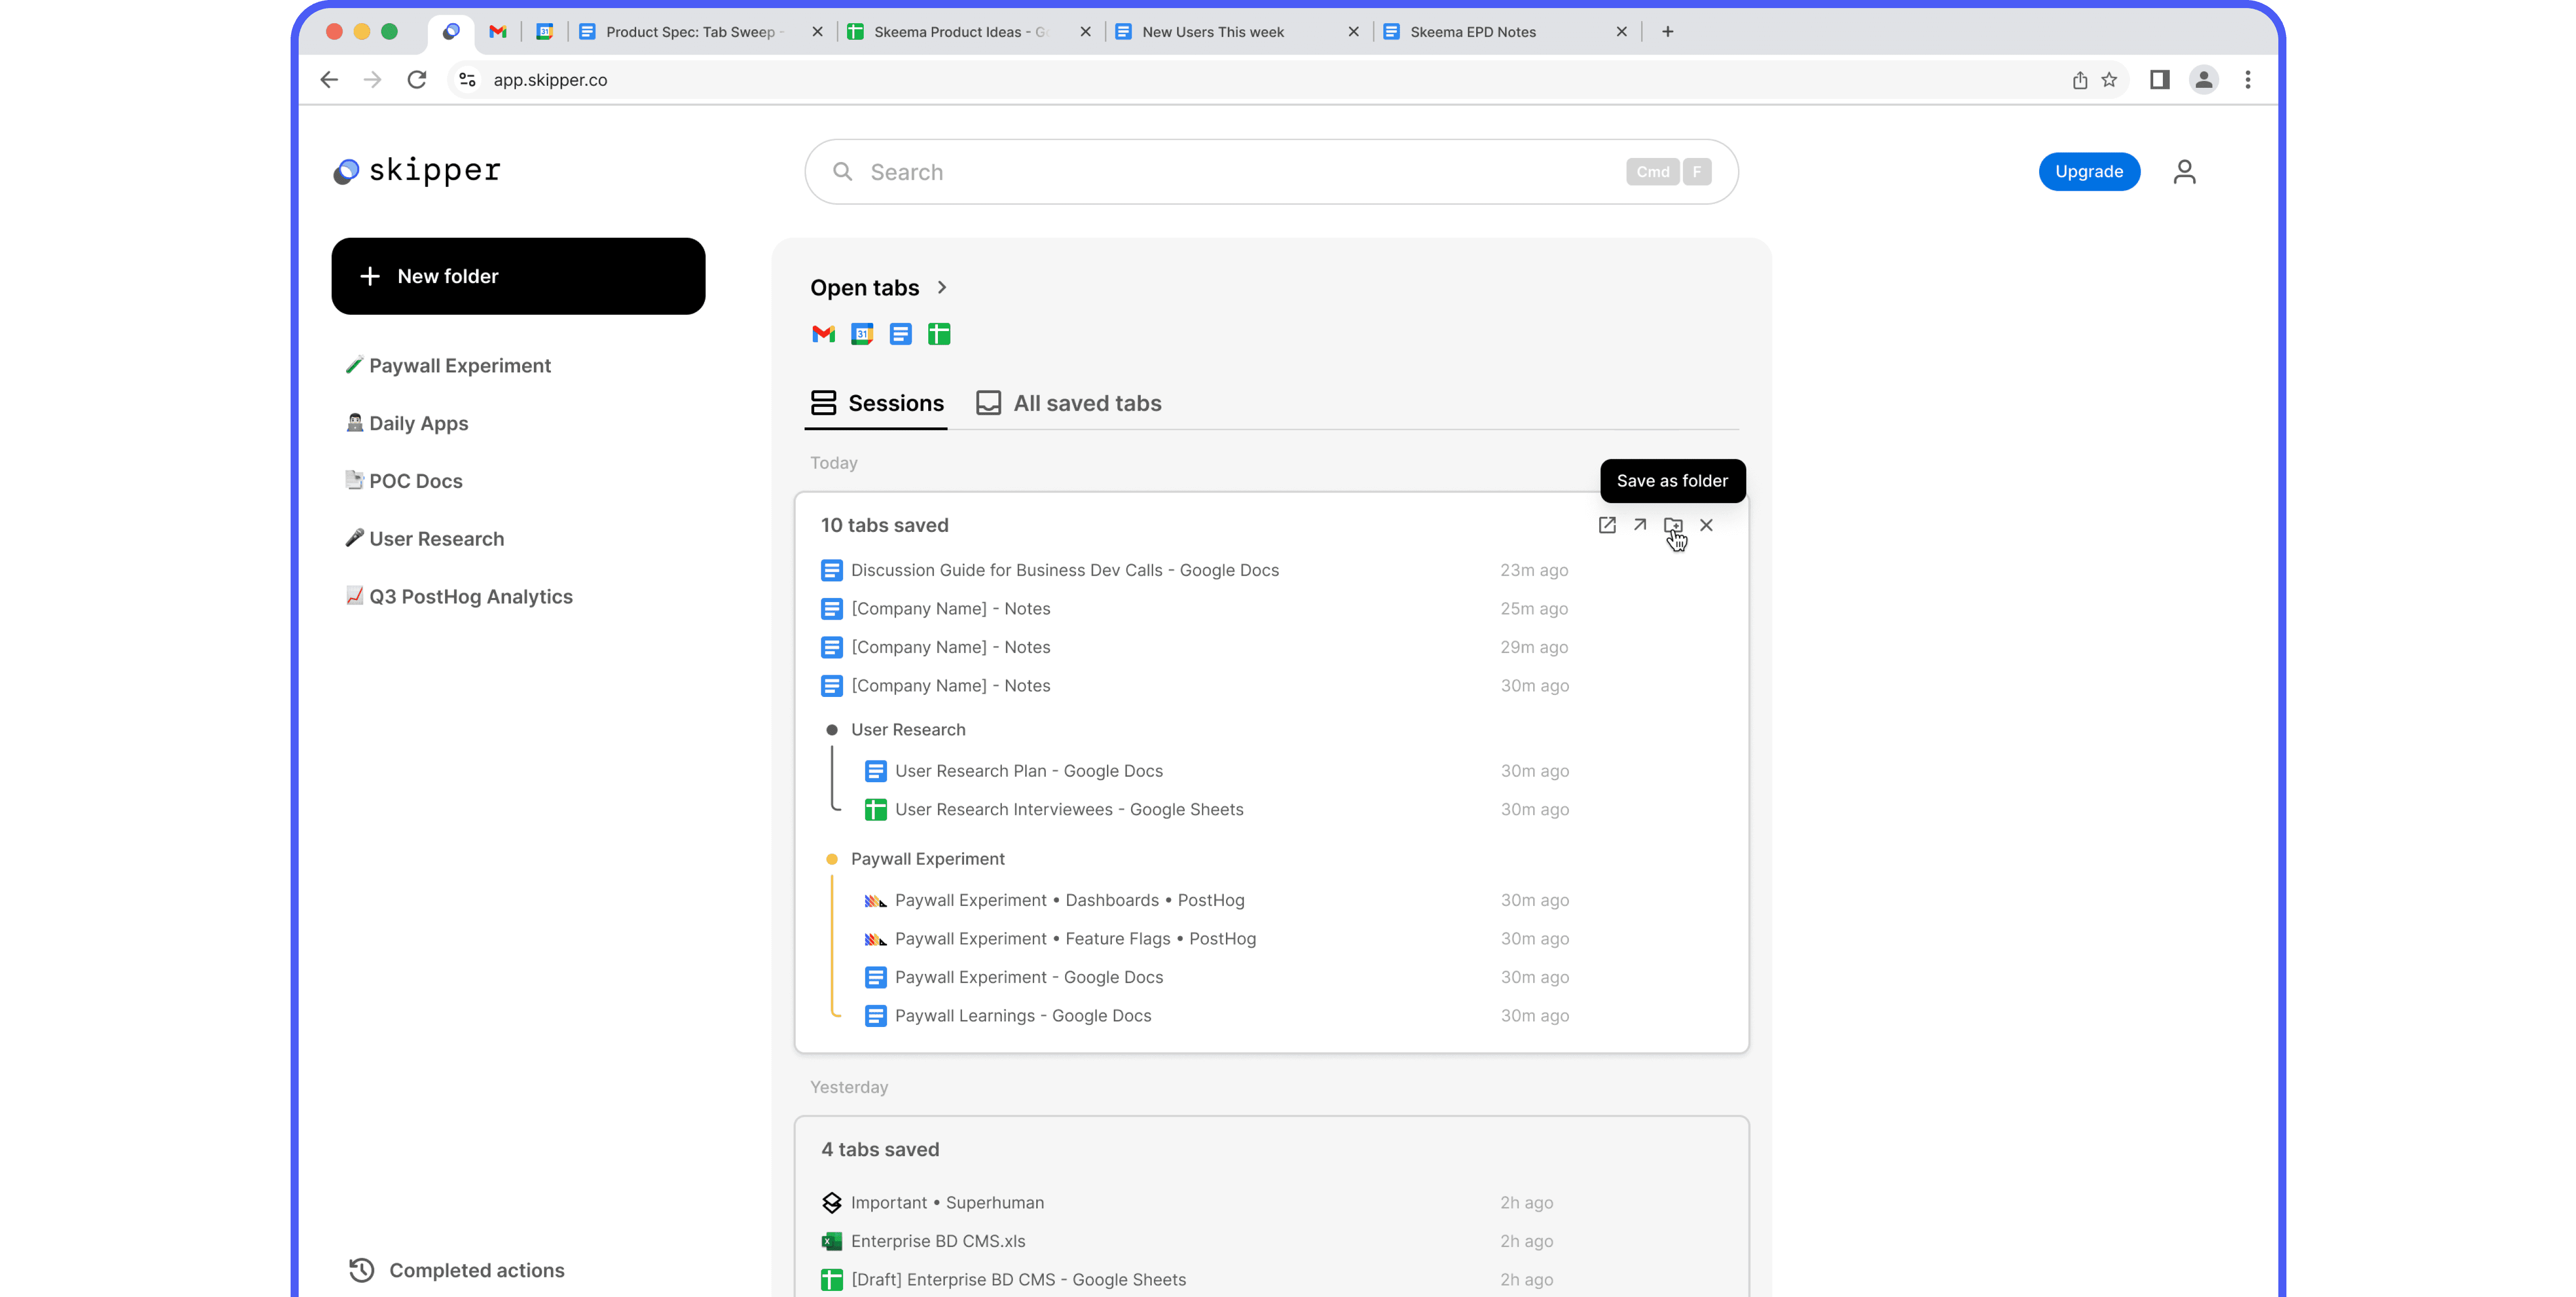Open the User Research folder in sidebar

[x=426, y=539]
